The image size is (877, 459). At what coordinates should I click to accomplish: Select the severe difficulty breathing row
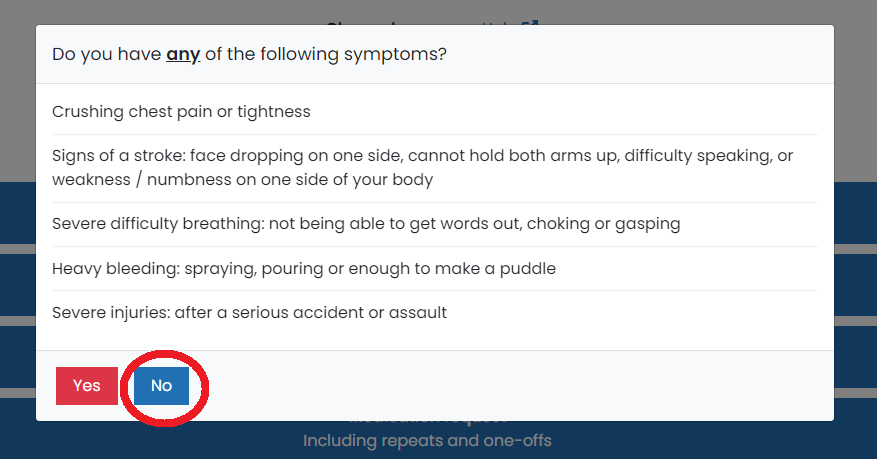pyautogui.click(x=366, y=224)
